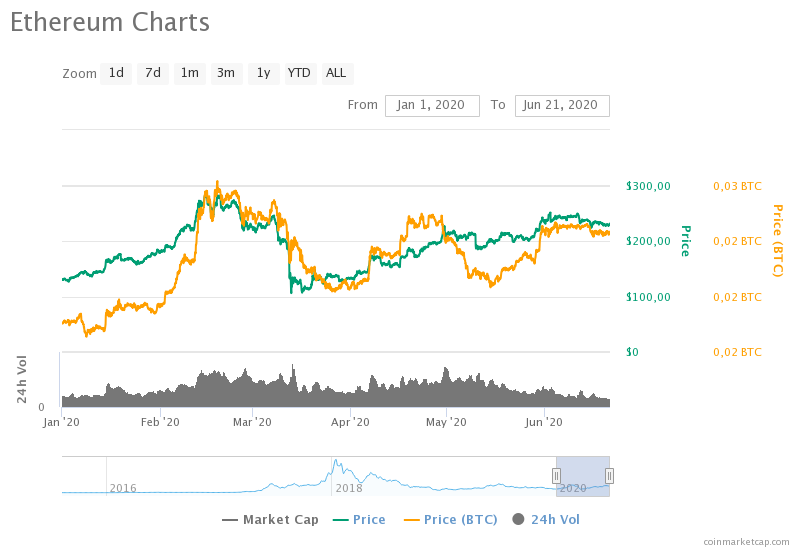Click the green Price axis title
The width and height of the screenshot is (800, 550).
click(686, 241)
